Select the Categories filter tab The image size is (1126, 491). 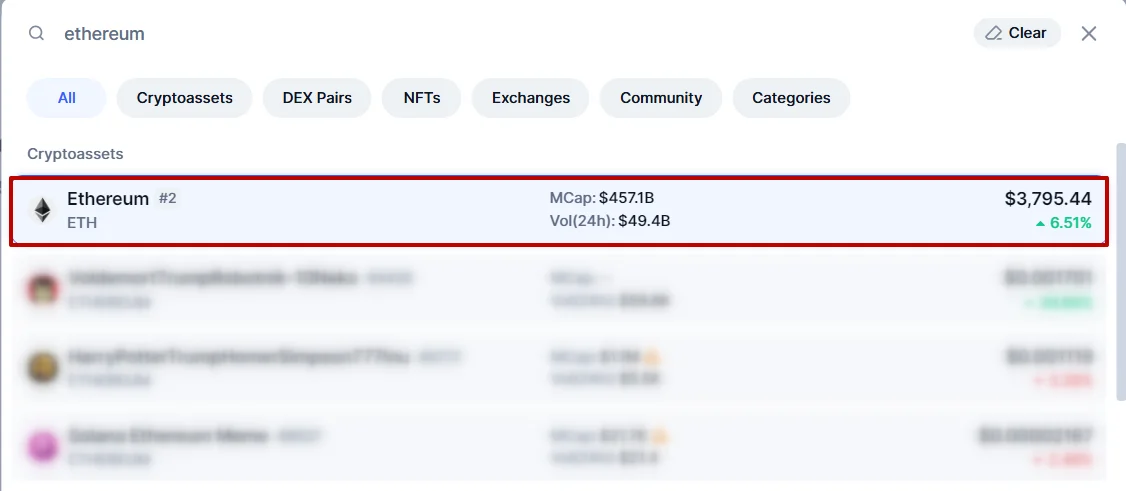pyautogui.click(x=791, y=98)
